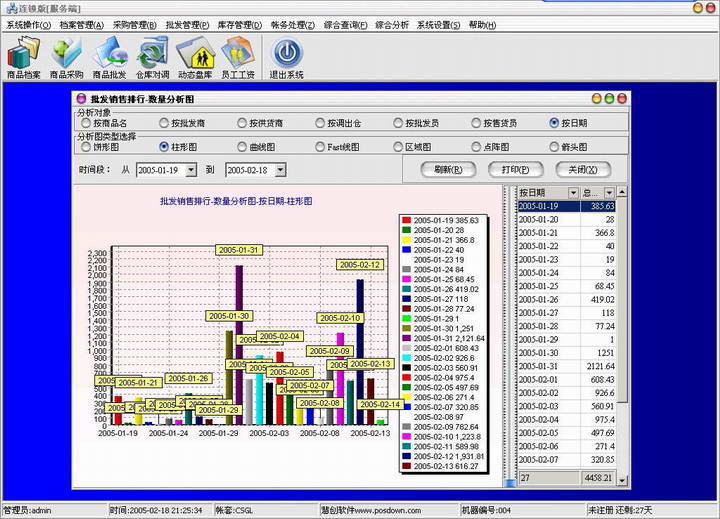Click chart label 2005-01-31

(239, 250)
